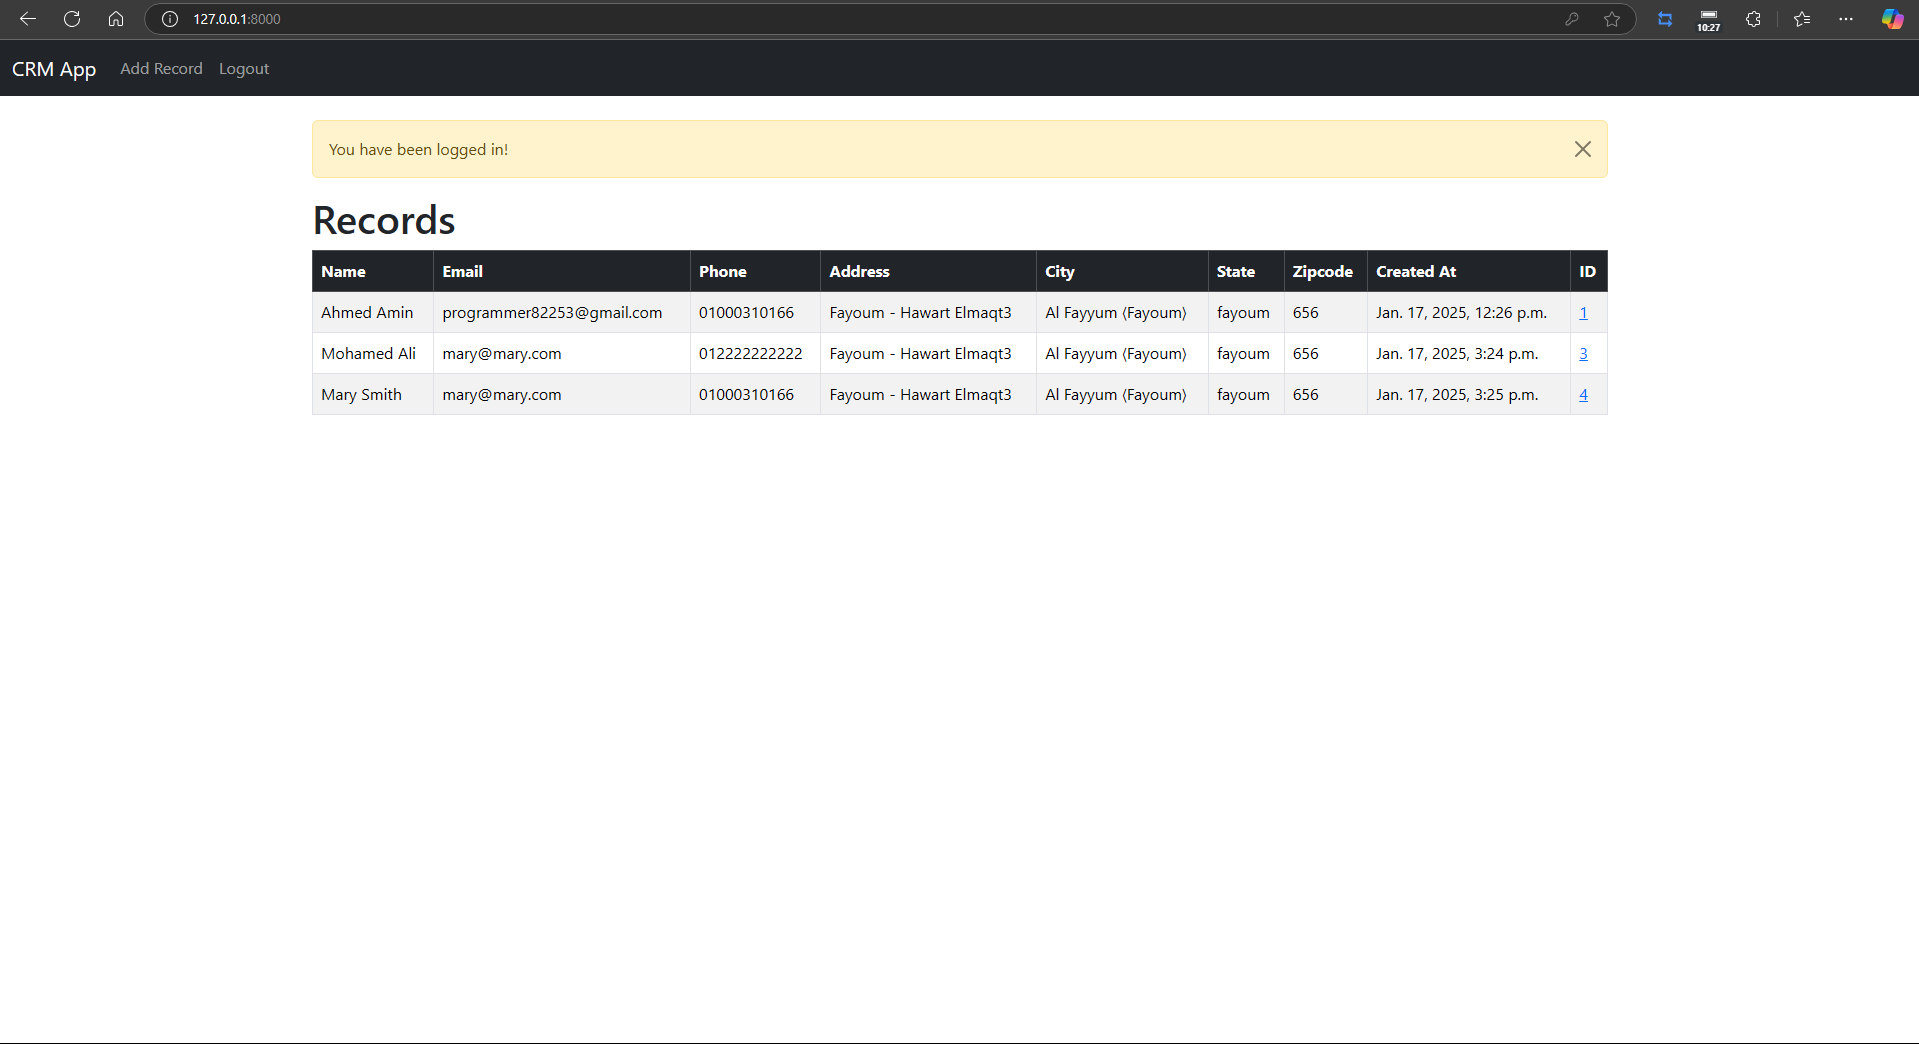Open the favorites list icon
Image resolution: width=1919 pixels, height=1044 pixels.
pyautogui.click(x=1802, y=19)
